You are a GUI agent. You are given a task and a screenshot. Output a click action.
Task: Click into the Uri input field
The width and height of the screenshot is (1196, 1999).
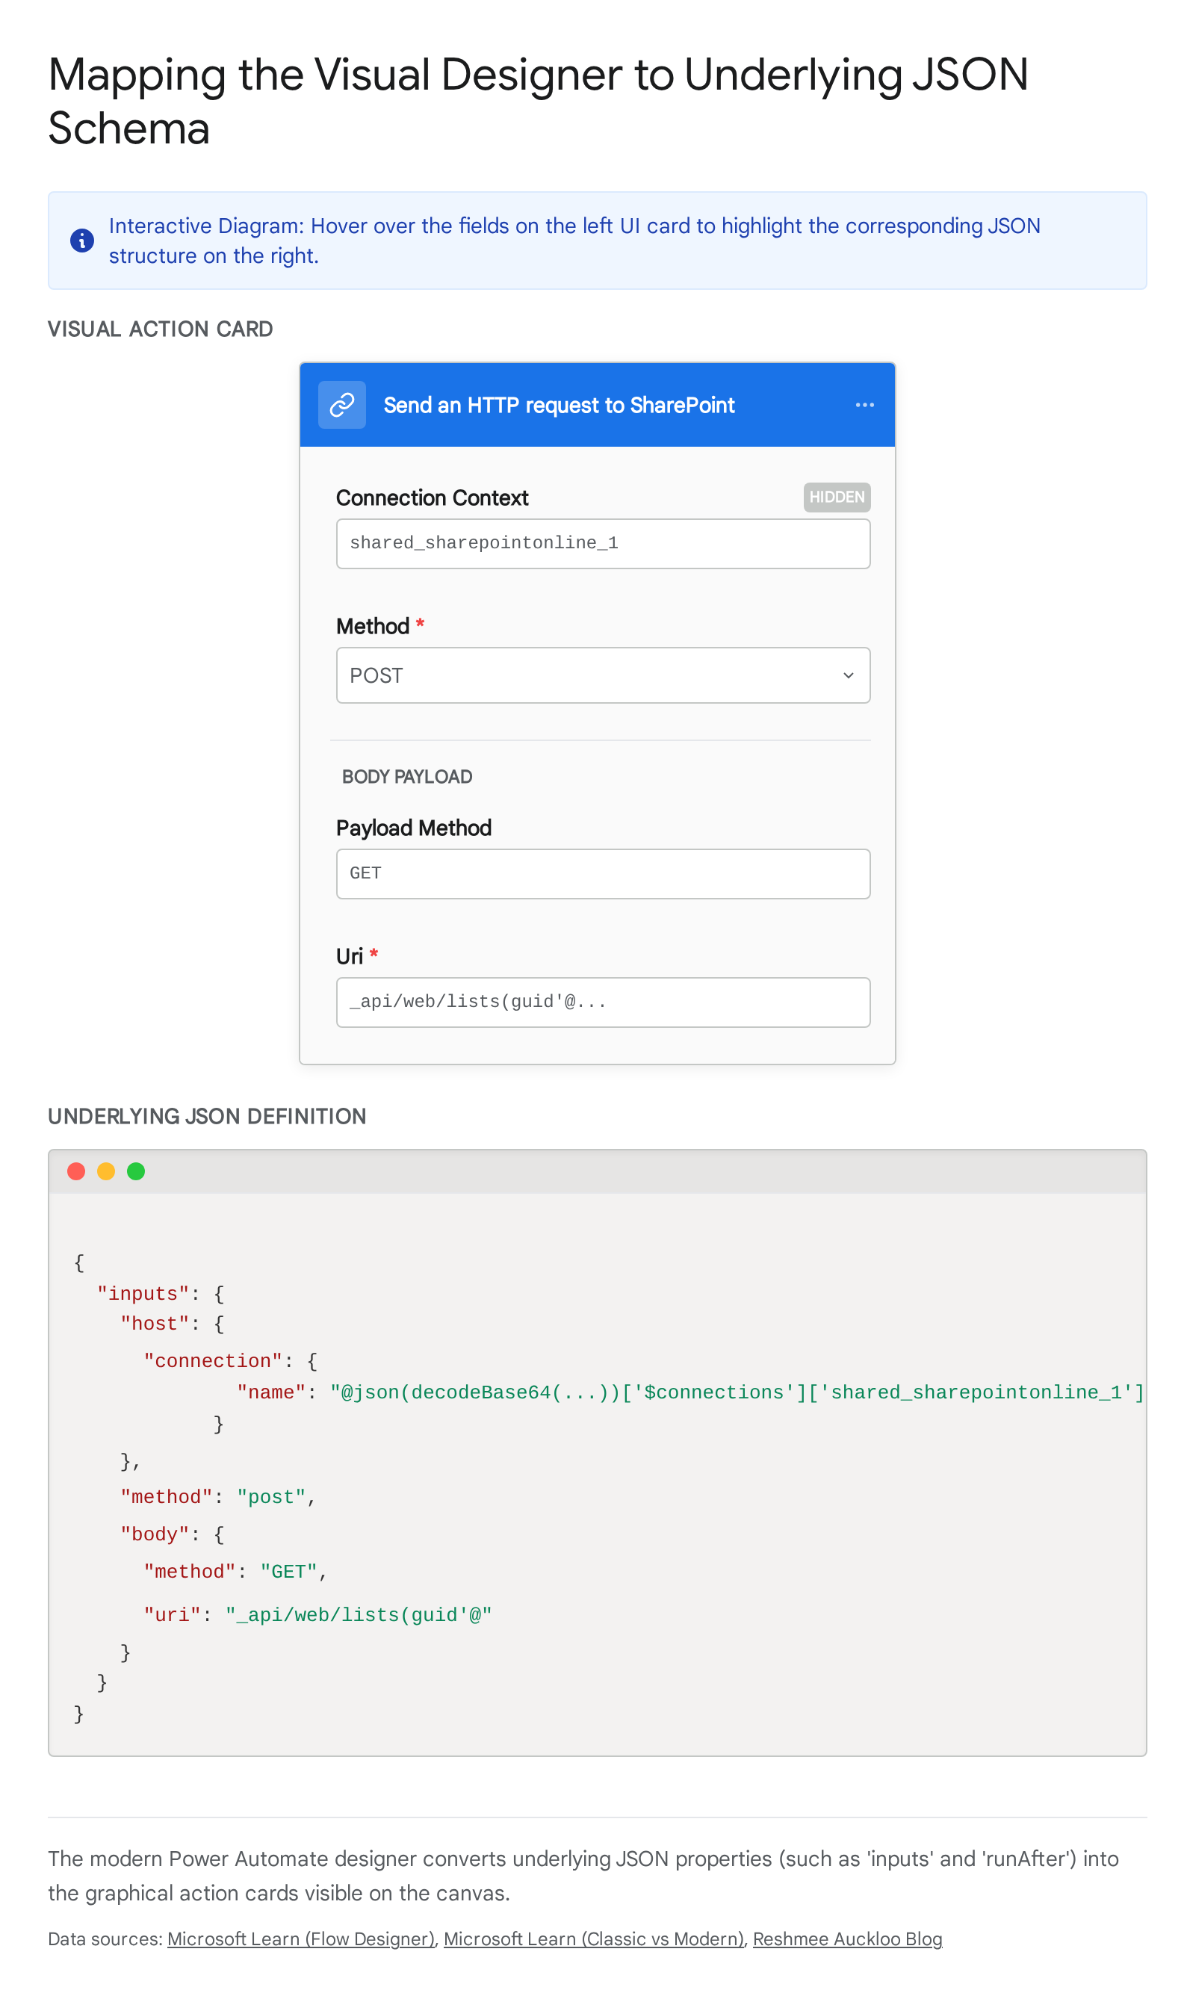[x=602, y=1002]
